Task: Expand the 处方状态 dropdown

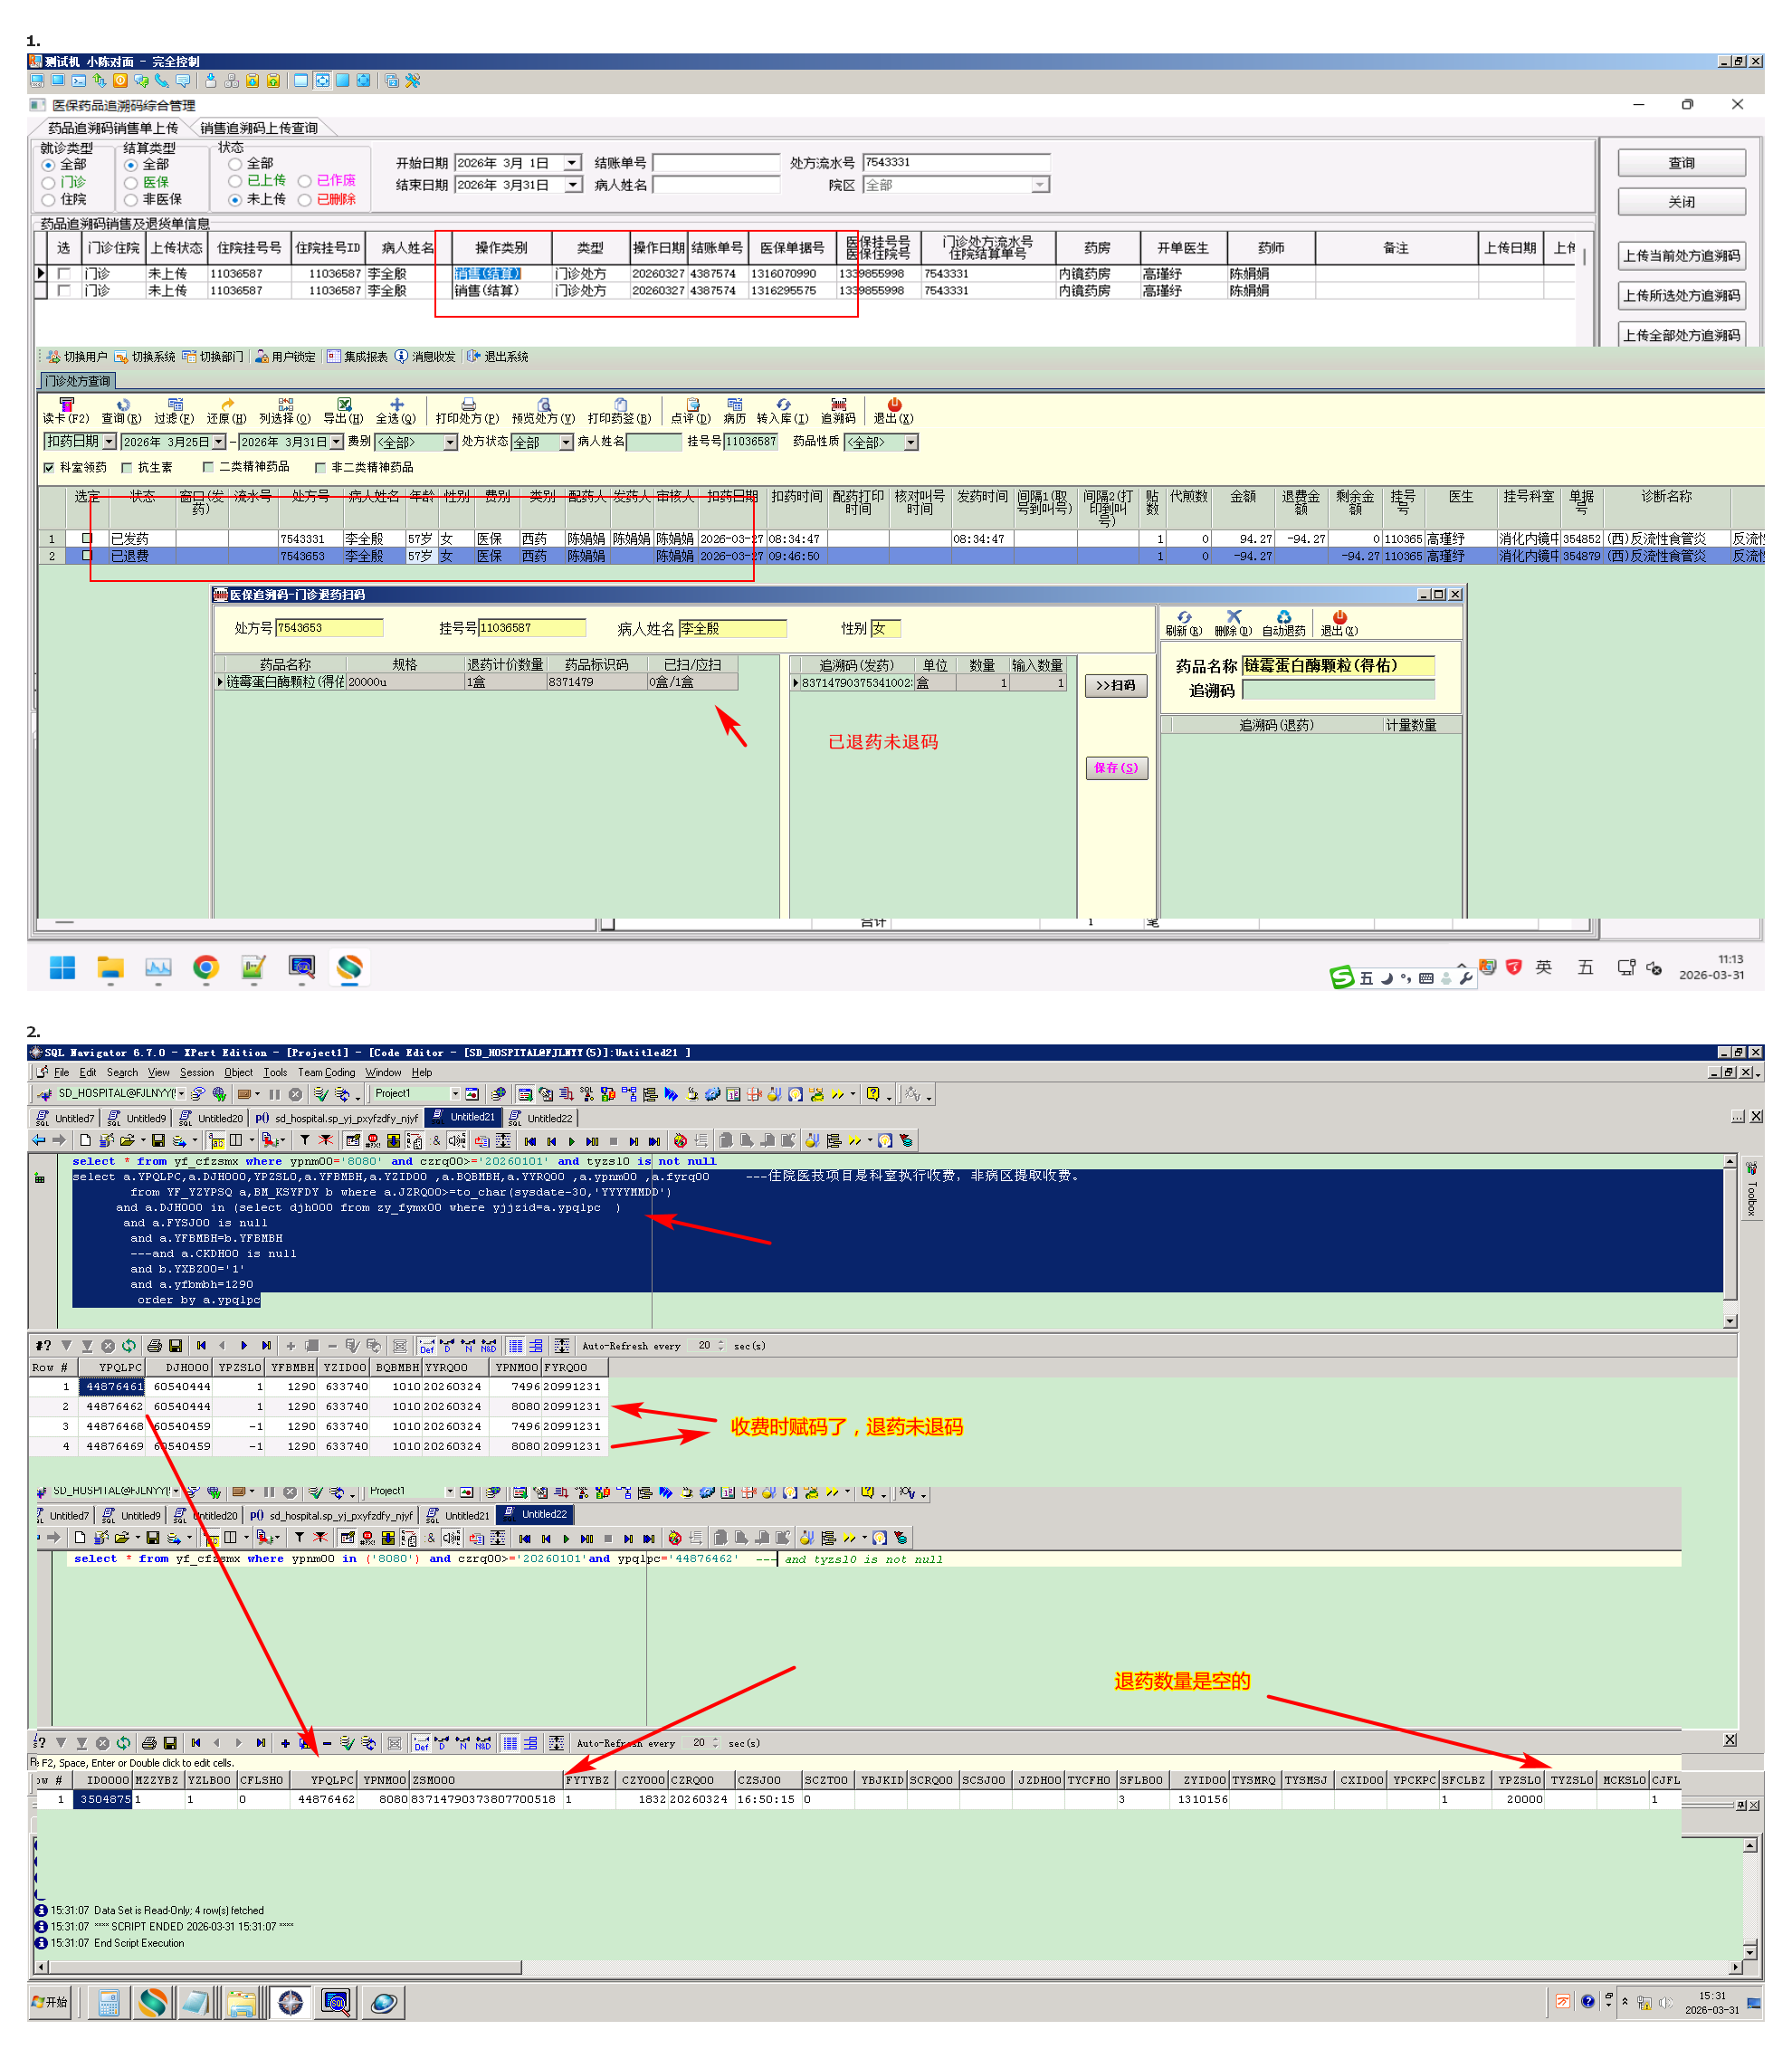Action: 566,443
